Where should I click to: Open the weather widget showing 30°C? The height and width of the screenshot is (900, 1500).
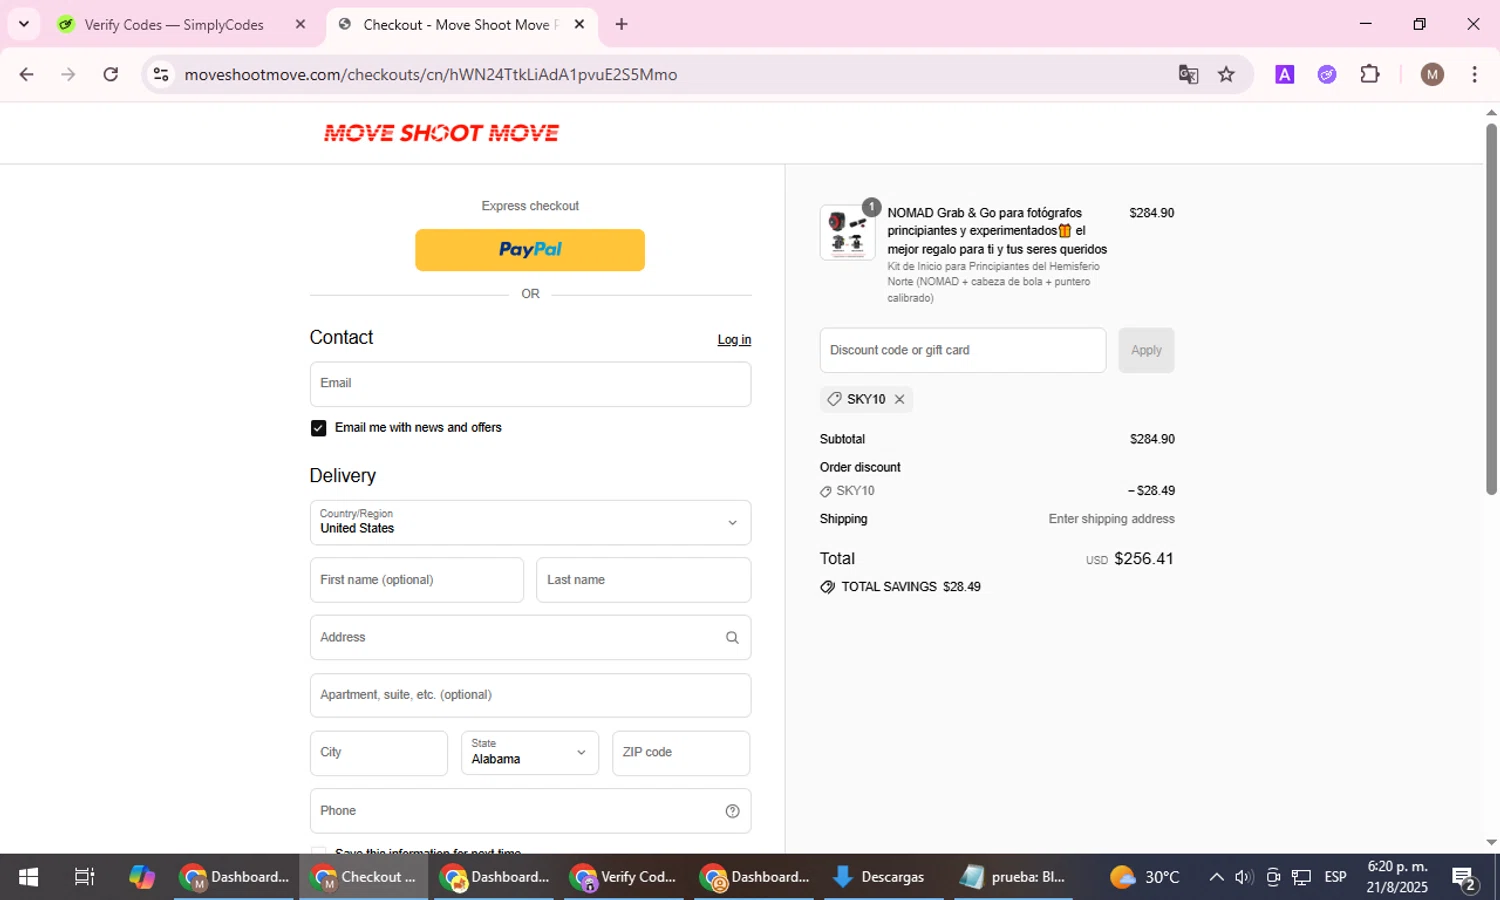(x=1145, y=877)
